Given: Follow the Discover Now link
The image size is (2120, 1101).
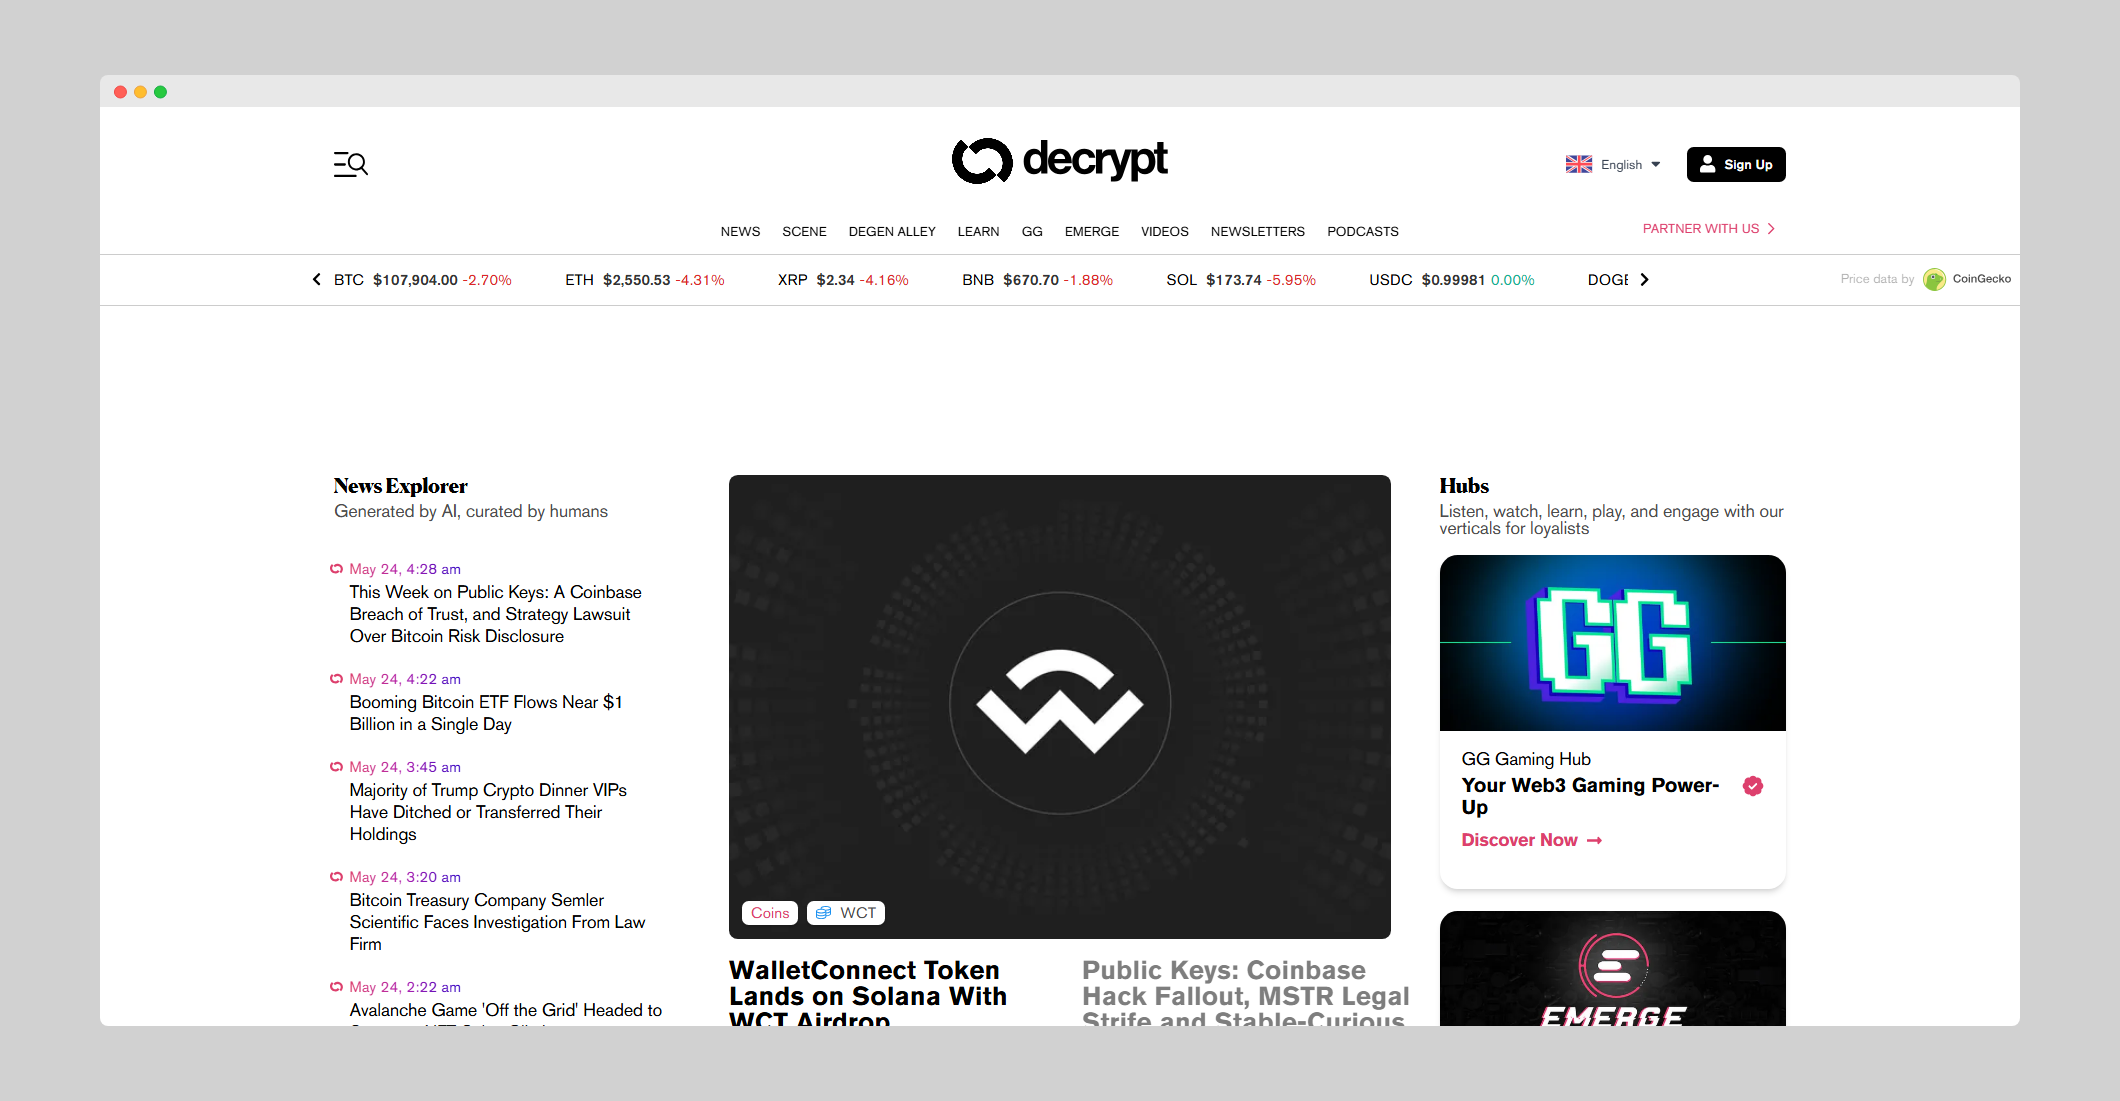Looking at the screenshot, I should pyautogui.click(x=1530, y=840).
